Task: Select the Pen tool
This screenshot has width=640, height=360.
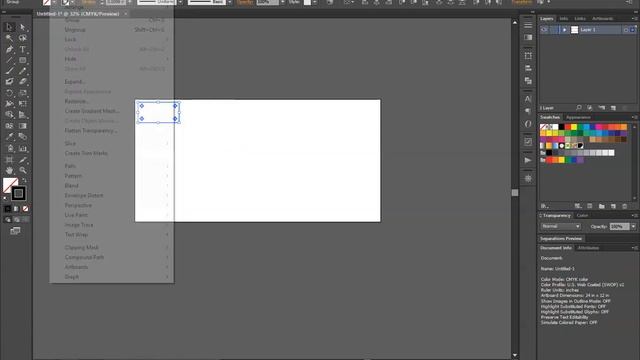Action: tap(9, 49)
